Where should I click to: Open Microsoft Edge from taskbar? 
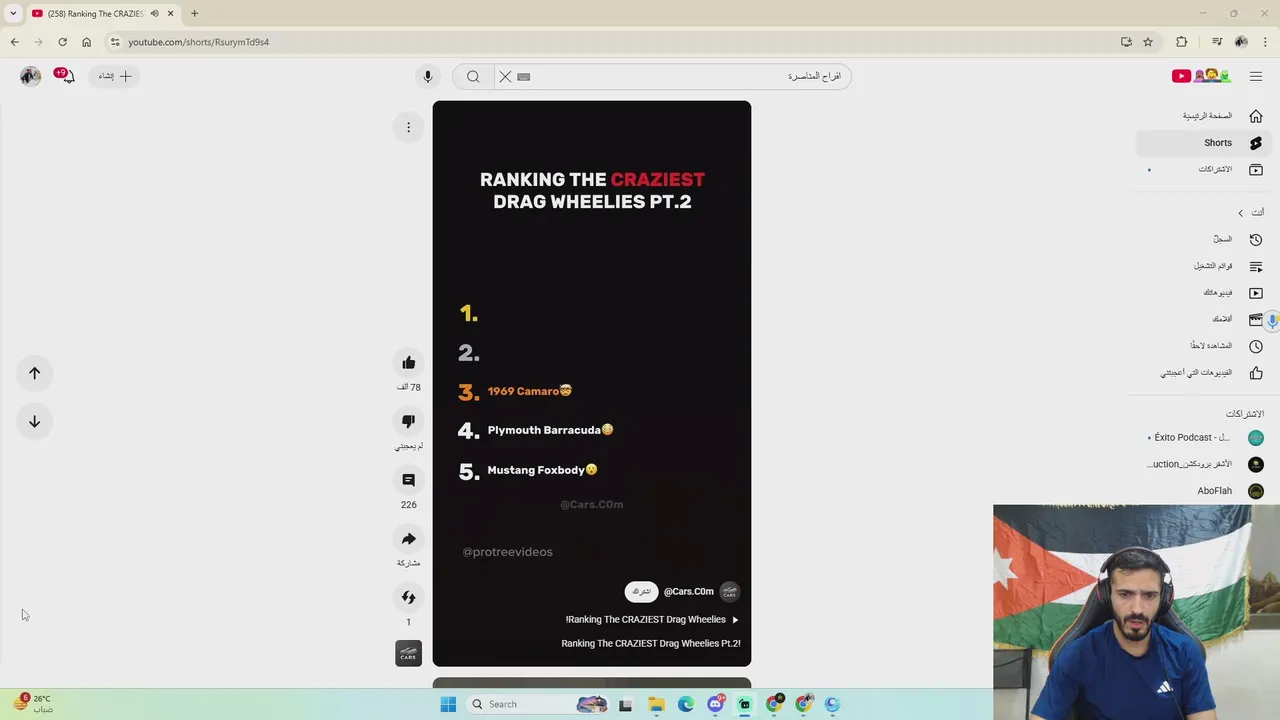[x=685, y=704]
